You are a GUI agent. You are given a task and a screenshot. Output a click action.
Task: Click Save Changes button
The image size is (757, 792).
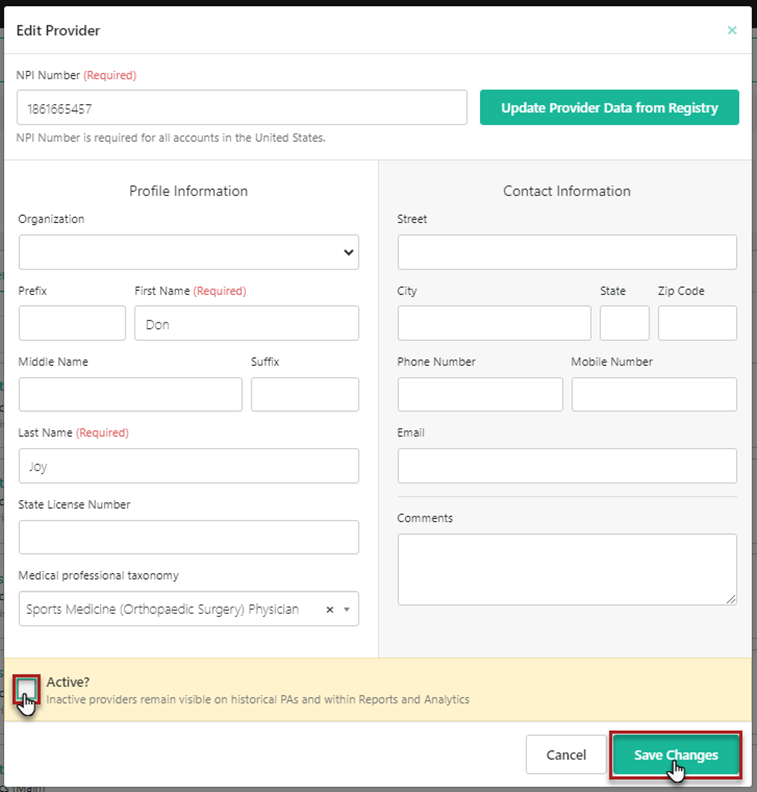676,755
